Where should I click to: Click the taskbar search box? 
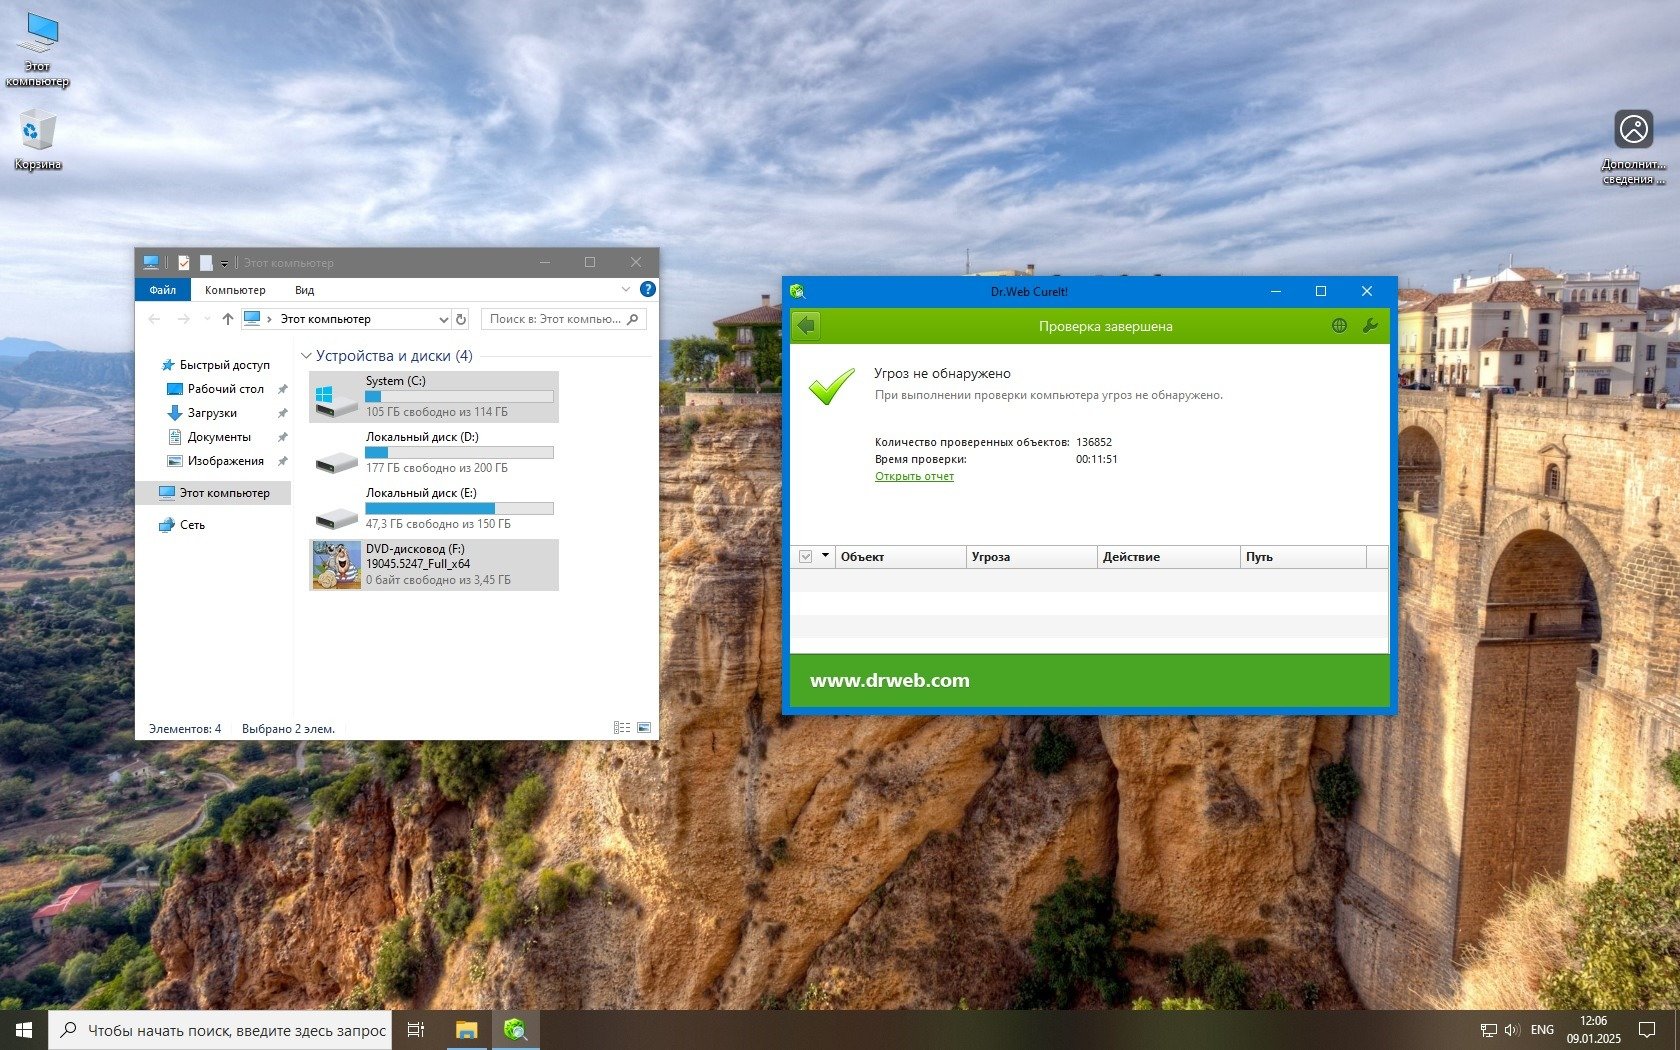point(220,1030)
